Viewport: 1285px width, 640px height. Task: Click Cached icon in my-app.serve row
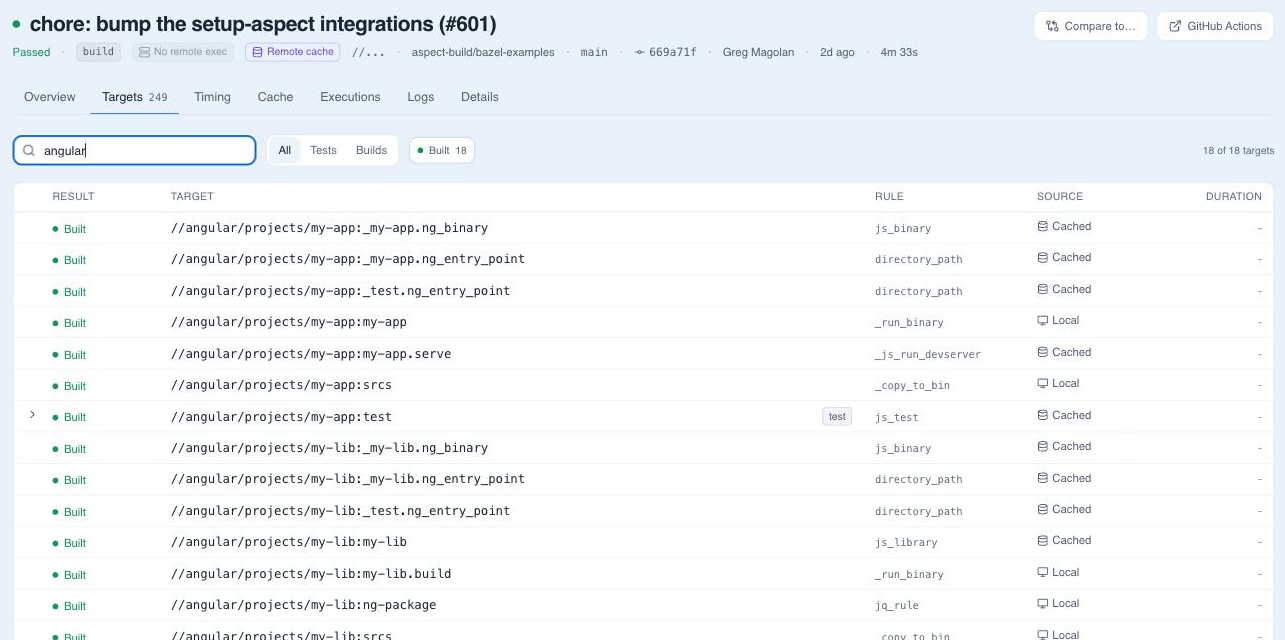click(x=1043, y=352)
